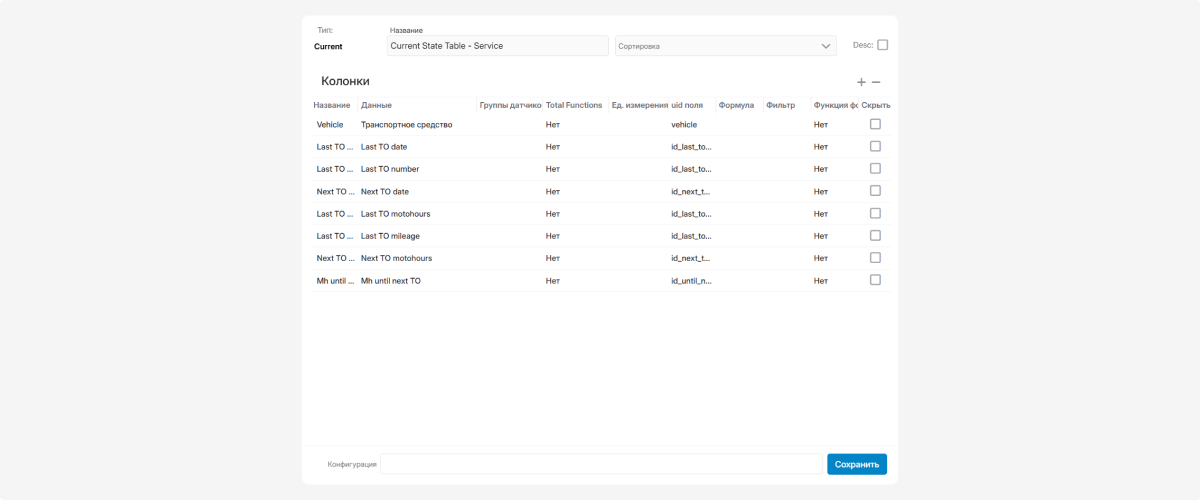Click the Current type label

(x=328, y=46)
